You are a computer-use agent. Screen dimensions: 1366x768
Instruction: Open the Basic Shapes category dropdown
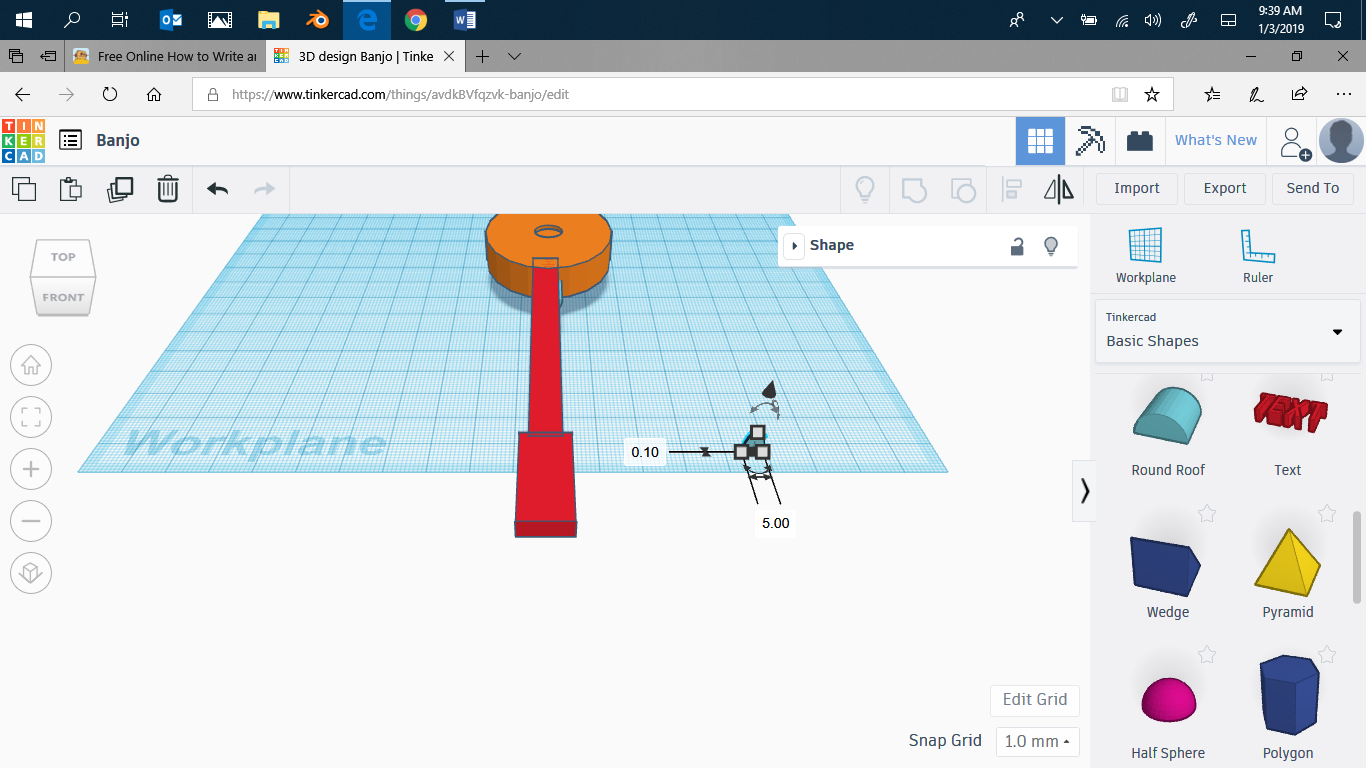click(x=1228, y=331)
